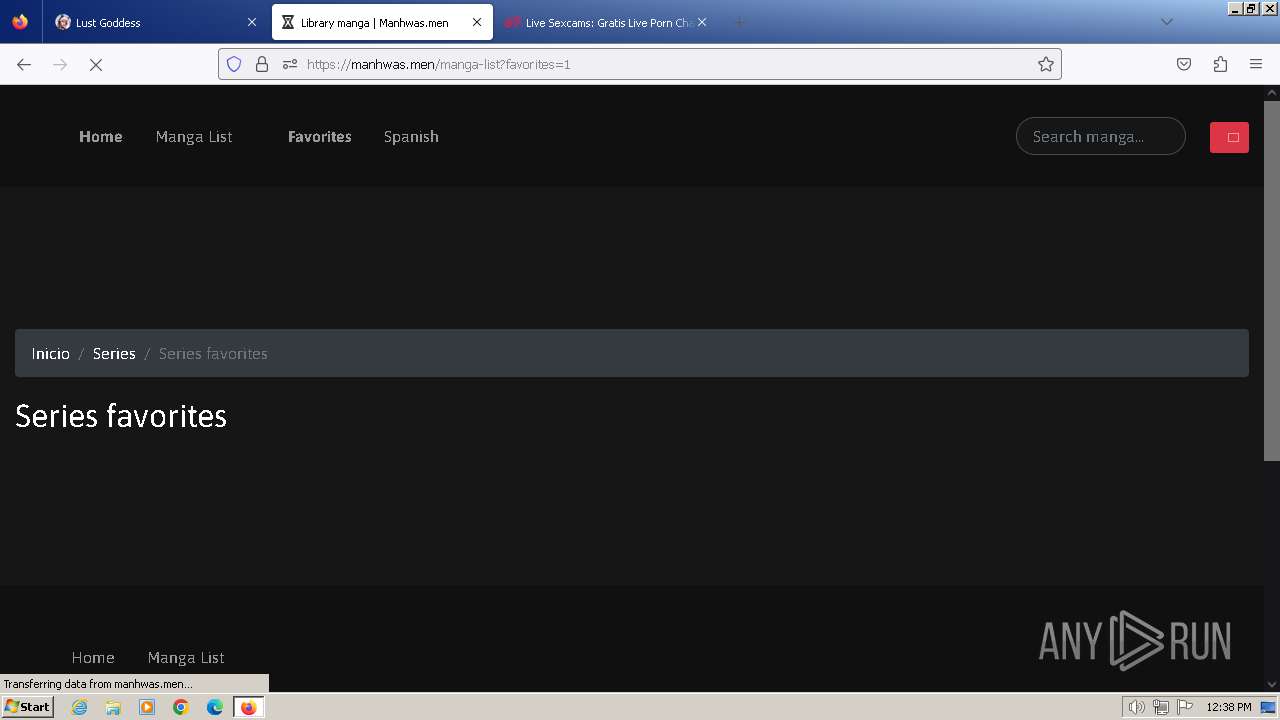Select Spanish in the top navigation
This screenshot has width=1280, height=720.
pos(411,137)
